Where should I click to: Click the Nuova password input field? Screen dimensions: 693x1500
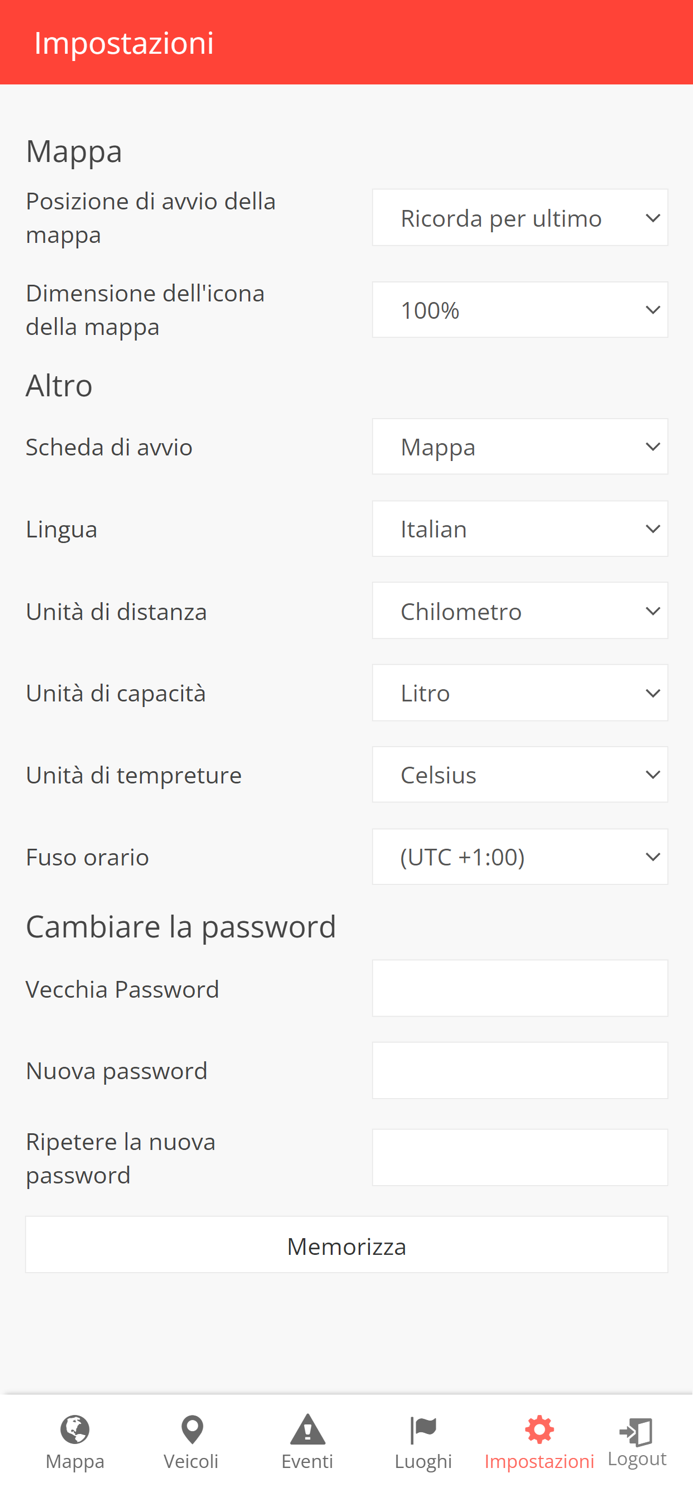pyautogui.click(x=520, y=1070)
